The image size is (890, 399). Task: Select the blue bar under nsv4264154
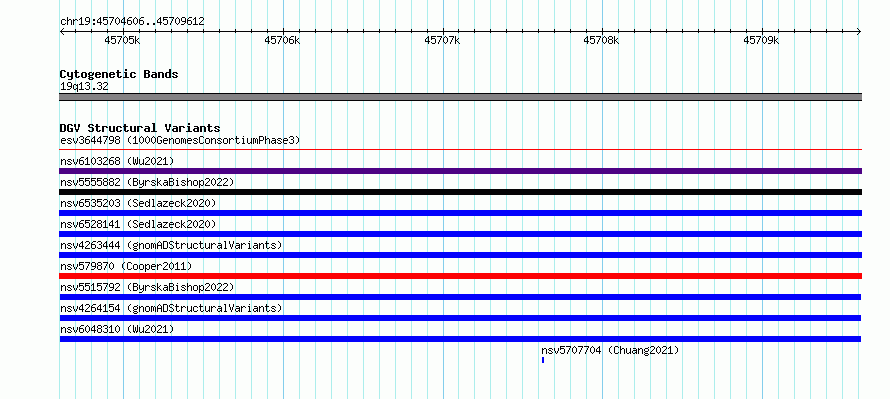coord(460,318)
